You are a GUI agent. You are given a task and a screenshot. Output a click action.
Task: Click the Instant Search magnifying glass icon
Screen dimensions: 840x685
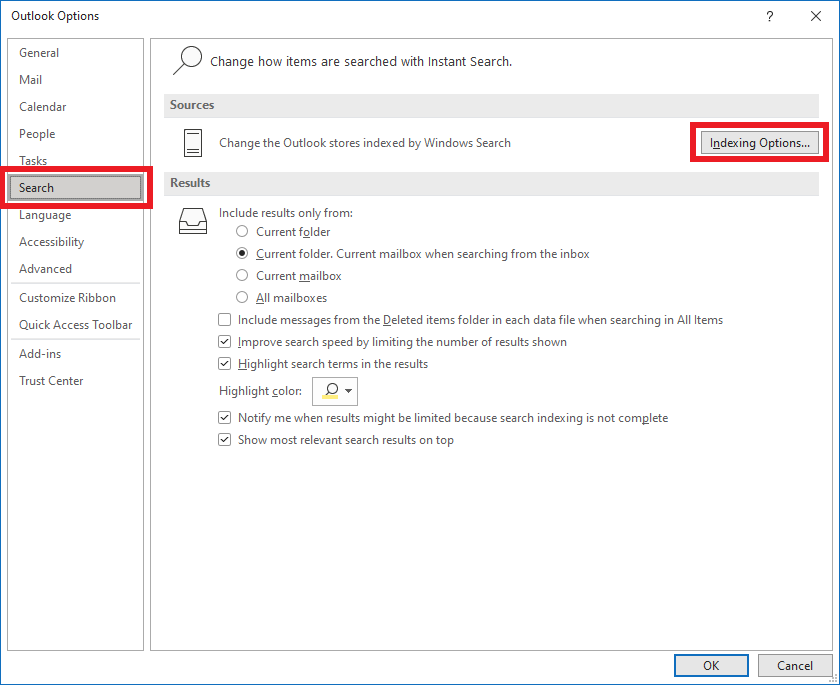(x=187, y=61)
